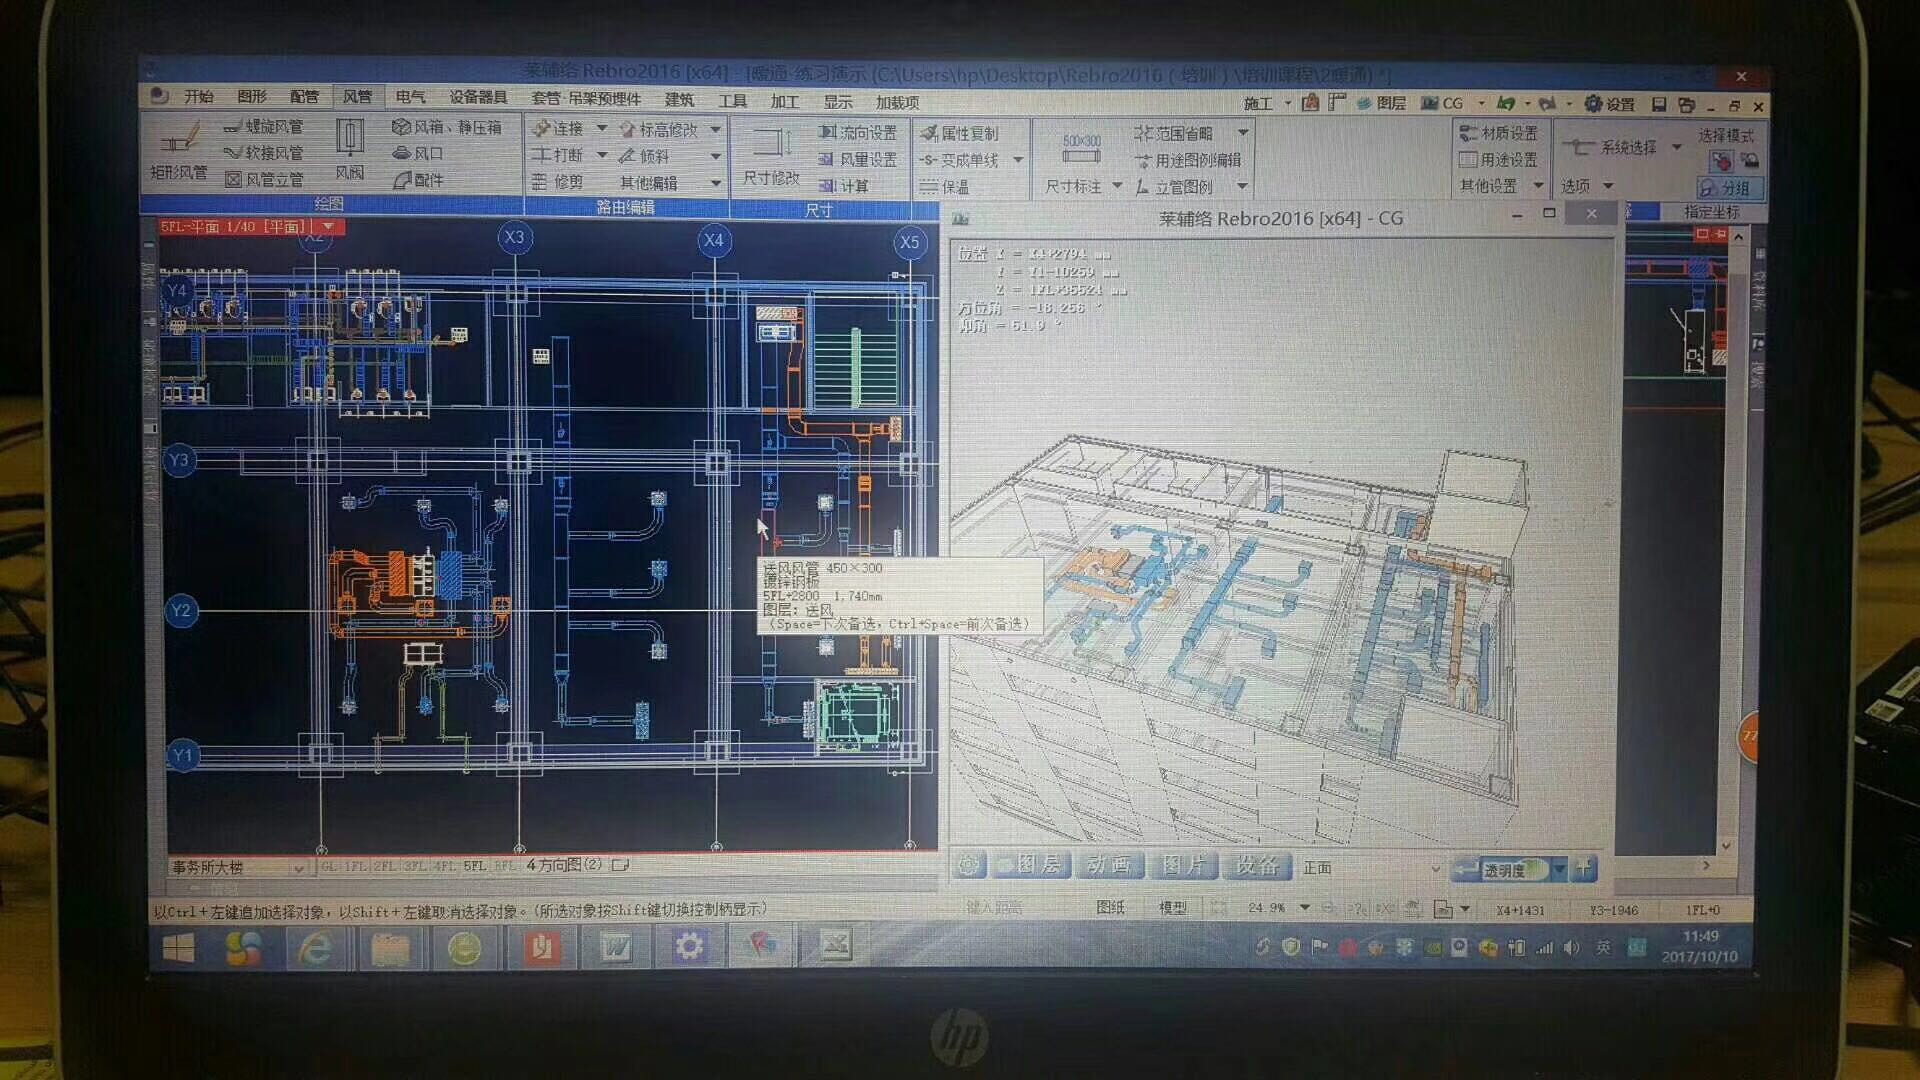Select the 螺旋风管 spiral duct tool
The width and height of the screenshot is (1920, 1080).
click(x=263, y=127)
